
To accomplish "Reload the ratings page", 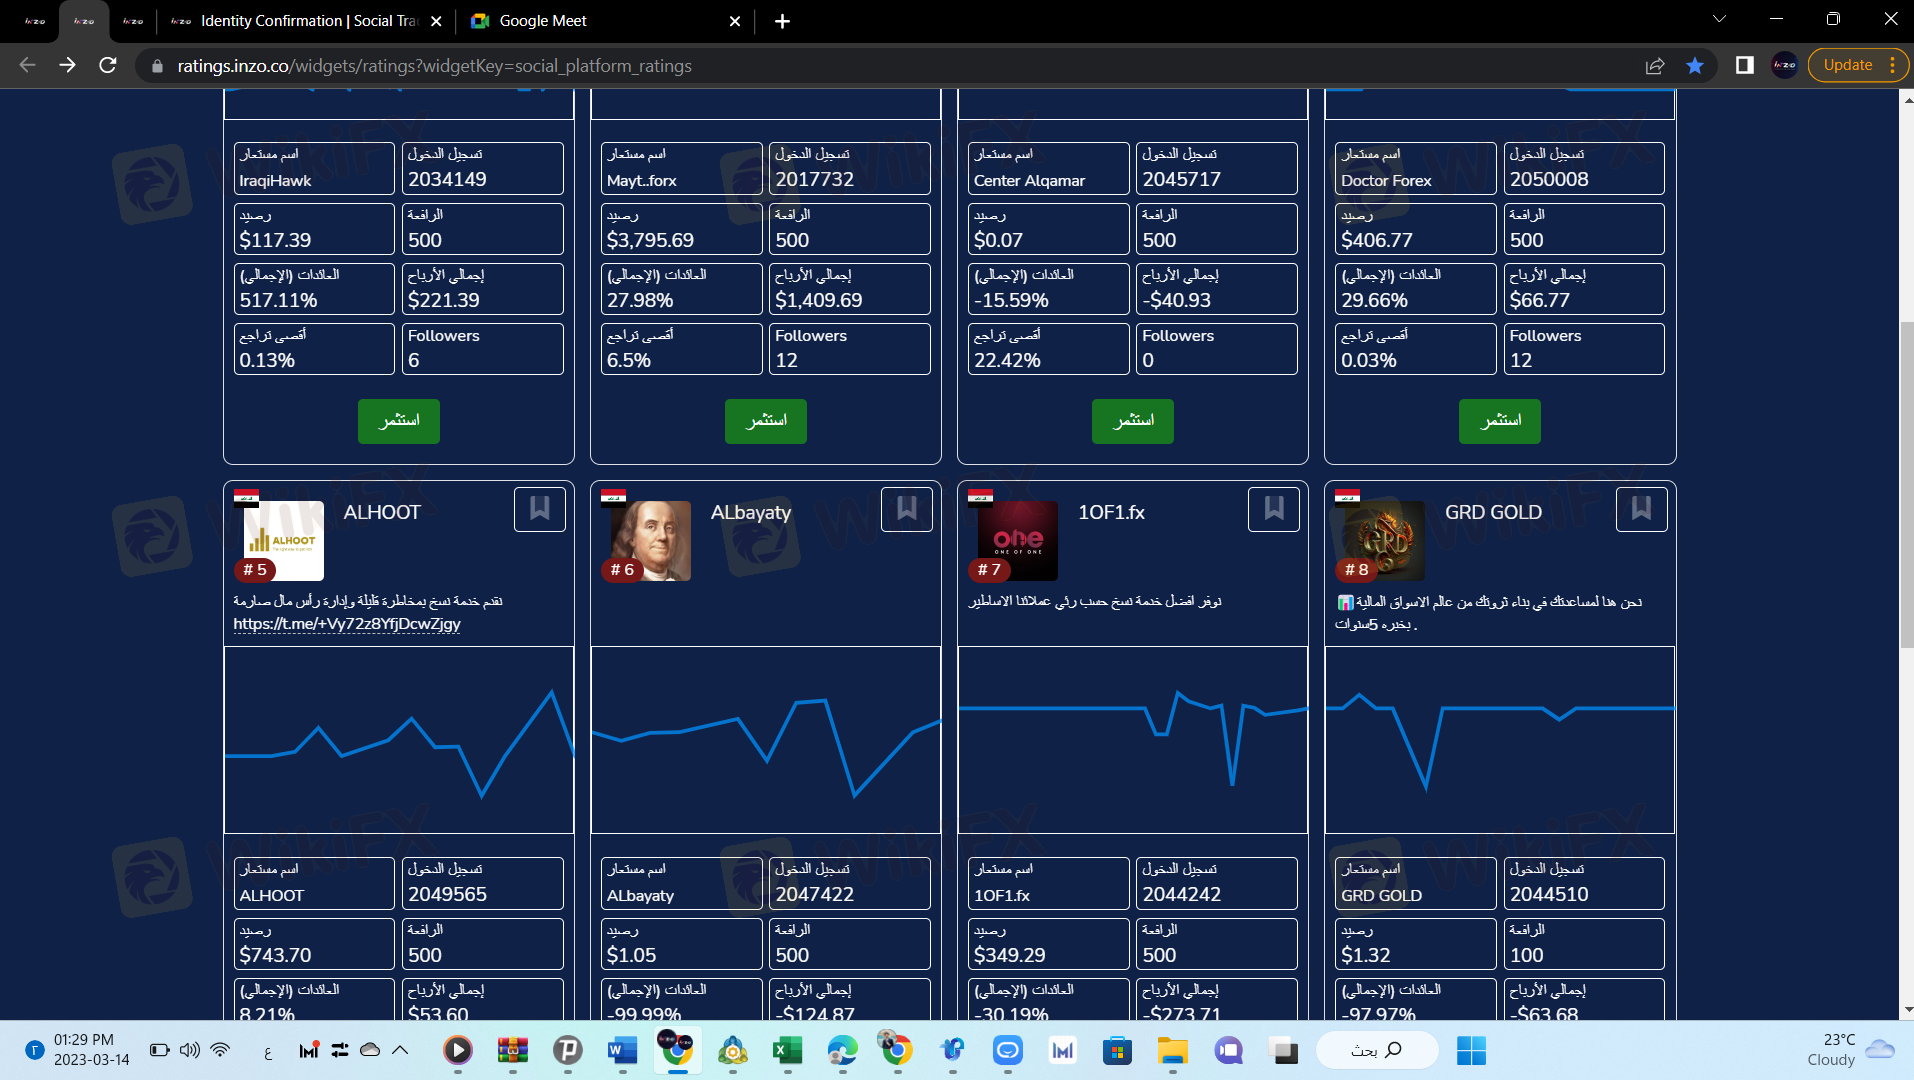I will 108,65.
